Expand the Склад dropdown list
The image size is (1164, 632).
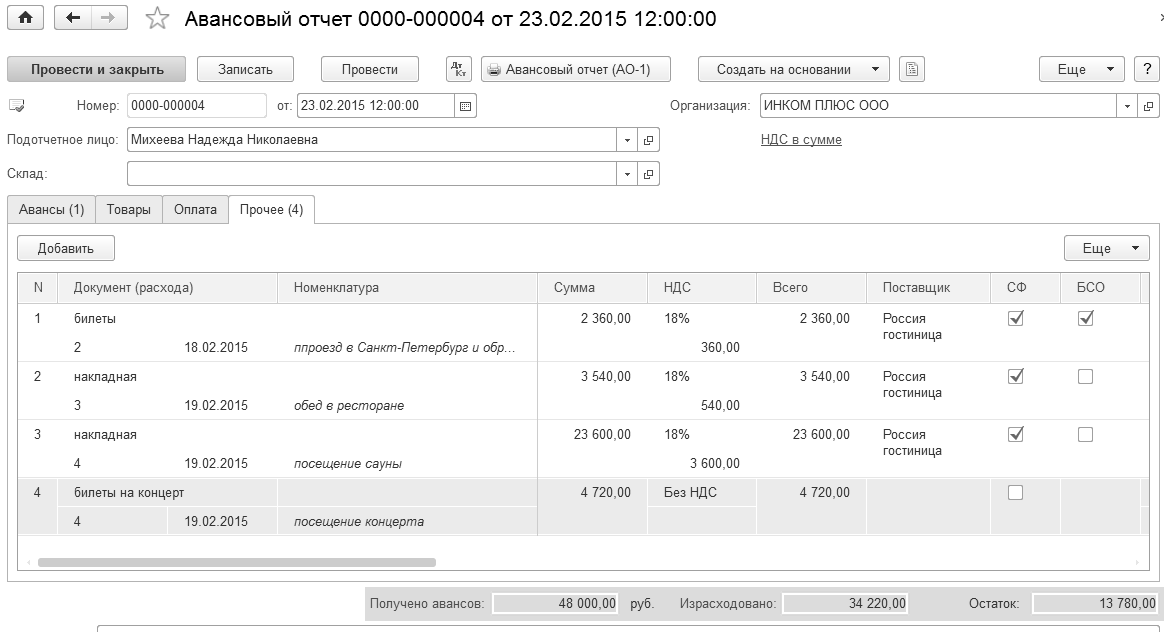627,174
